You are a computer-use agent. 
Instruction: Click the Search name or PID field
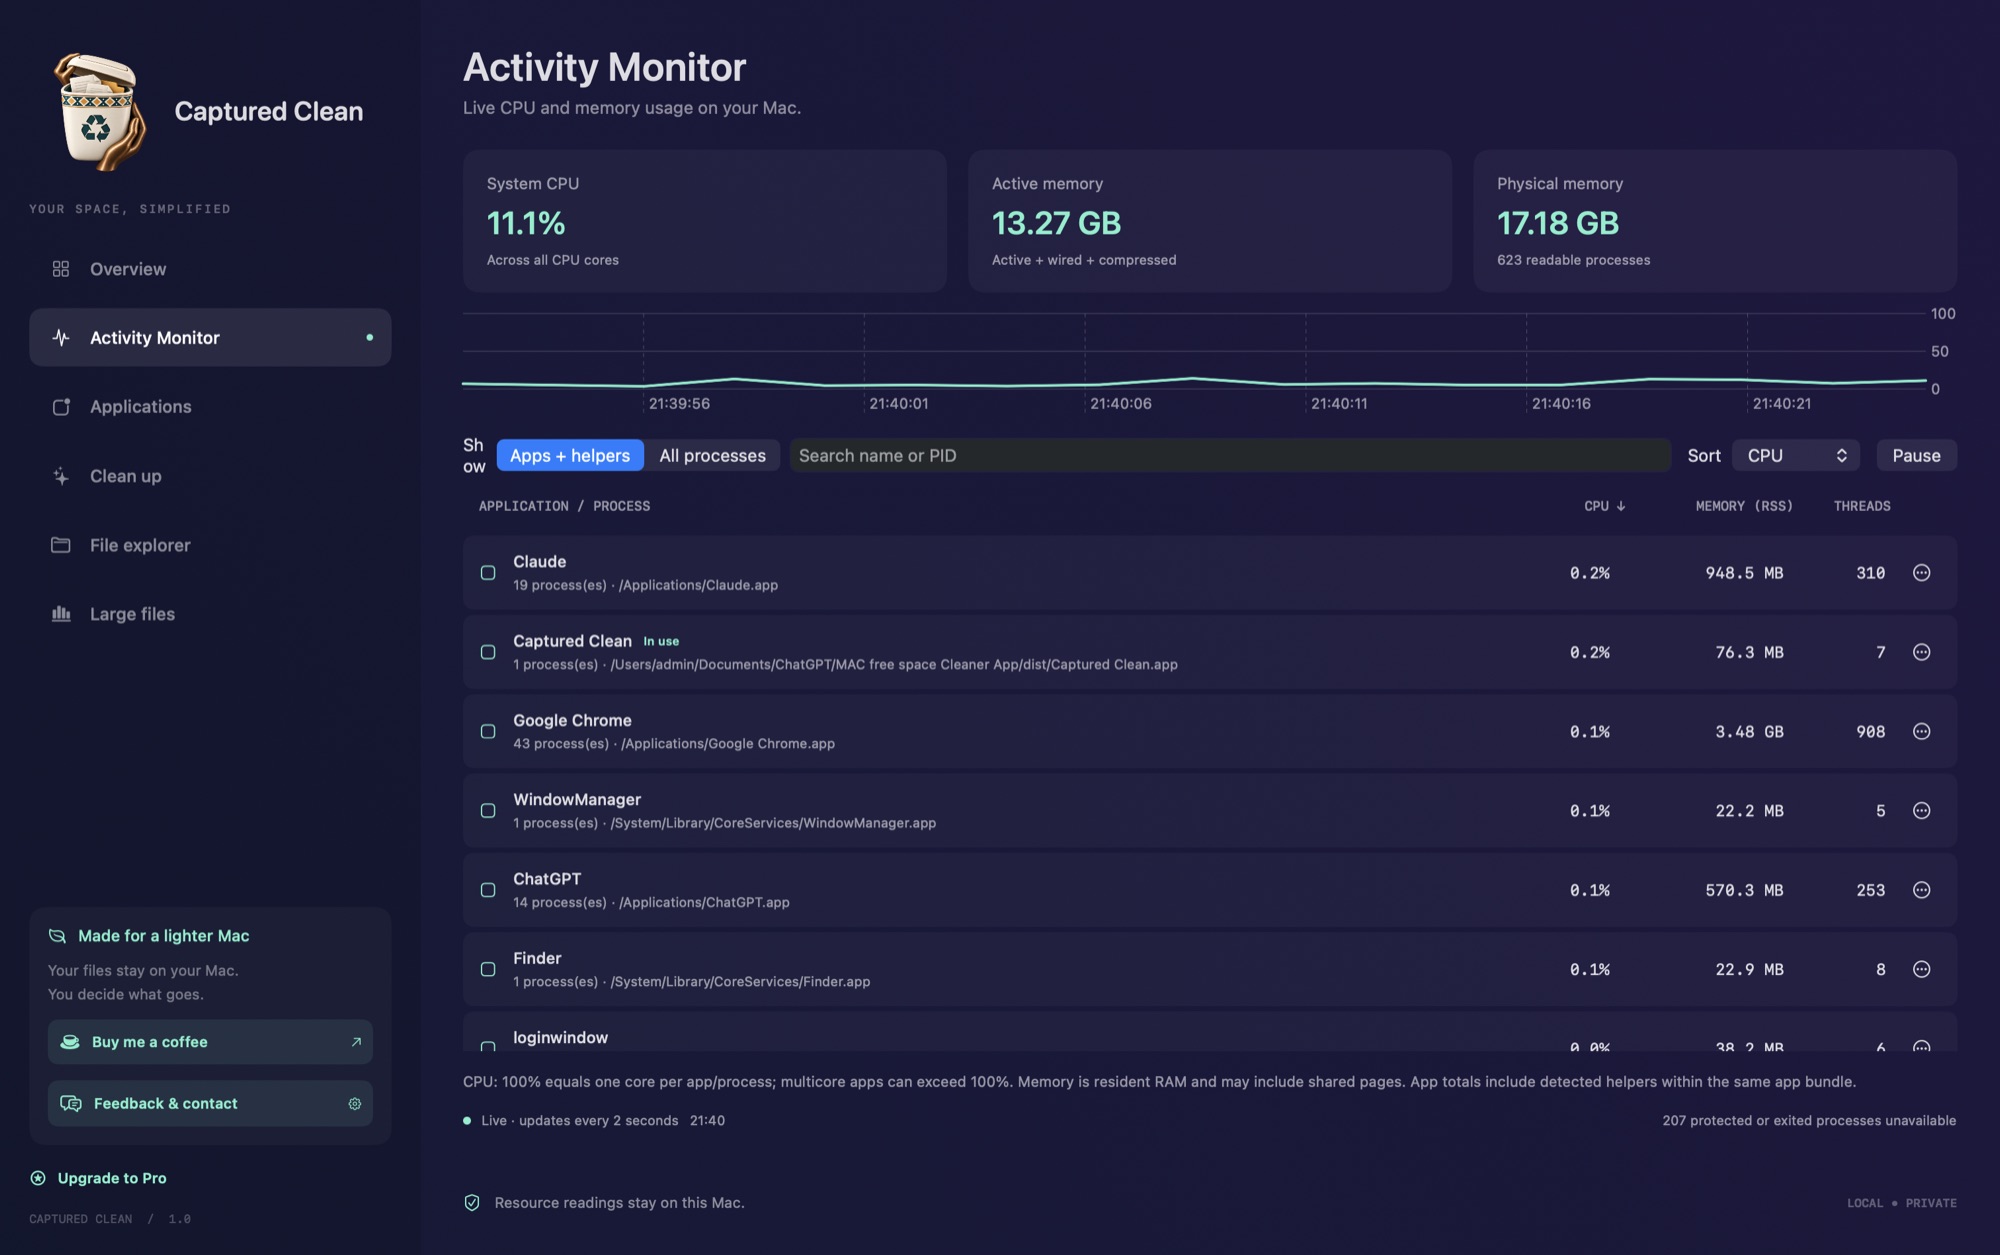pos(1230,456)
